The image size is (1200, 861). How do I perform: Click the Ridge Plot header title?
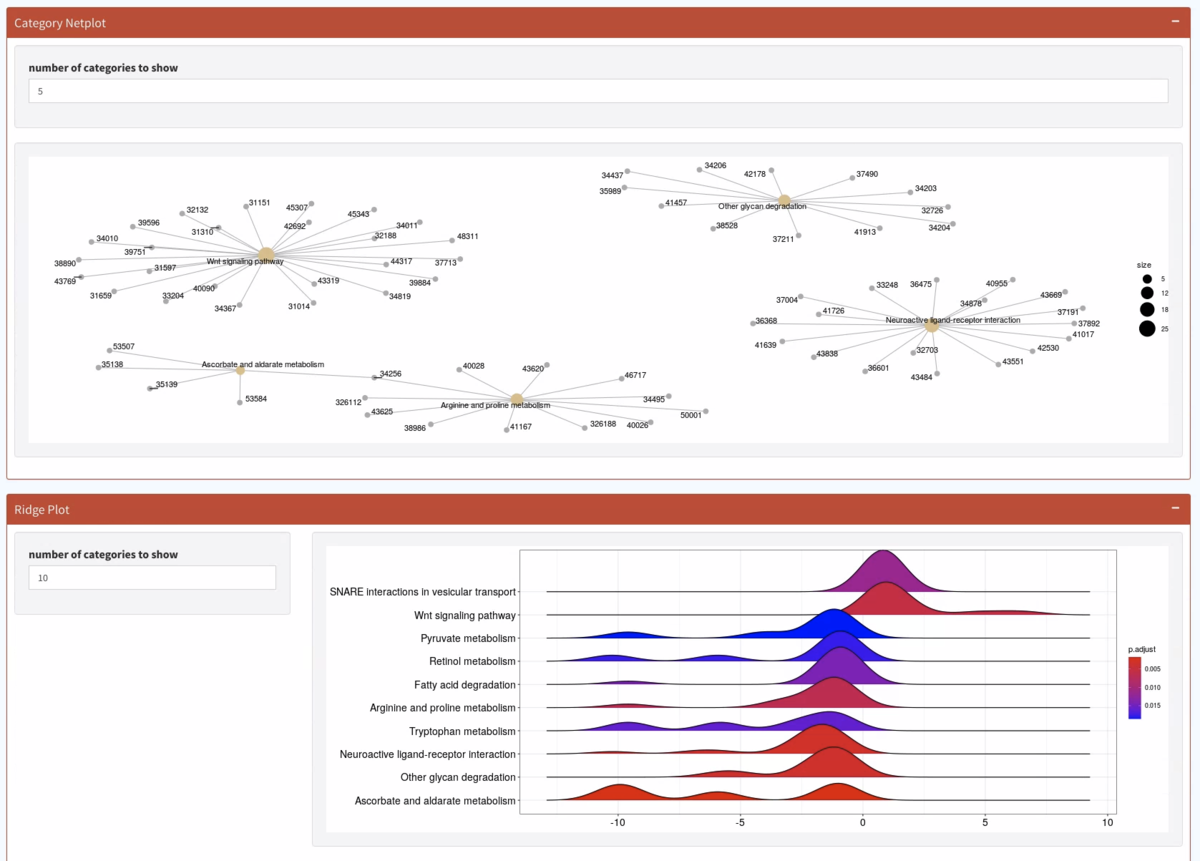[x=42, y=509]
